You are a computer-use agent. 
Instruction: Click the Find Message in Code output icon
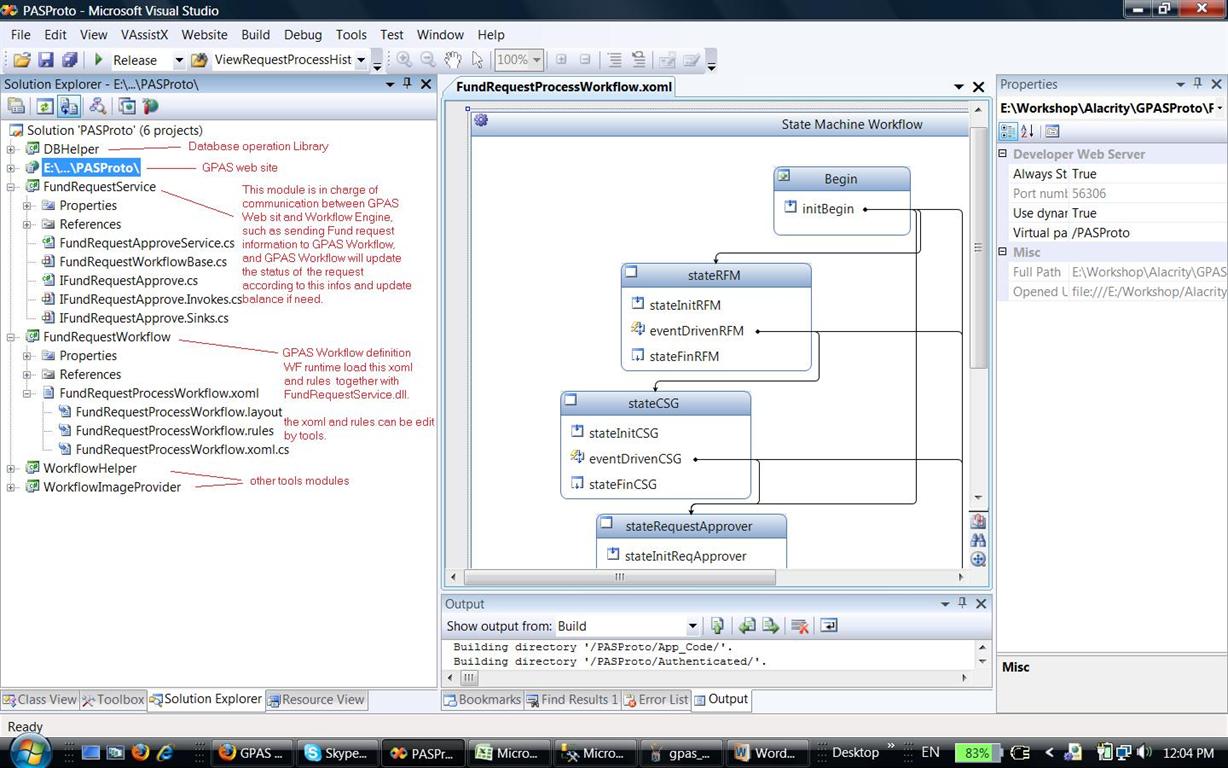coord(717,626)
